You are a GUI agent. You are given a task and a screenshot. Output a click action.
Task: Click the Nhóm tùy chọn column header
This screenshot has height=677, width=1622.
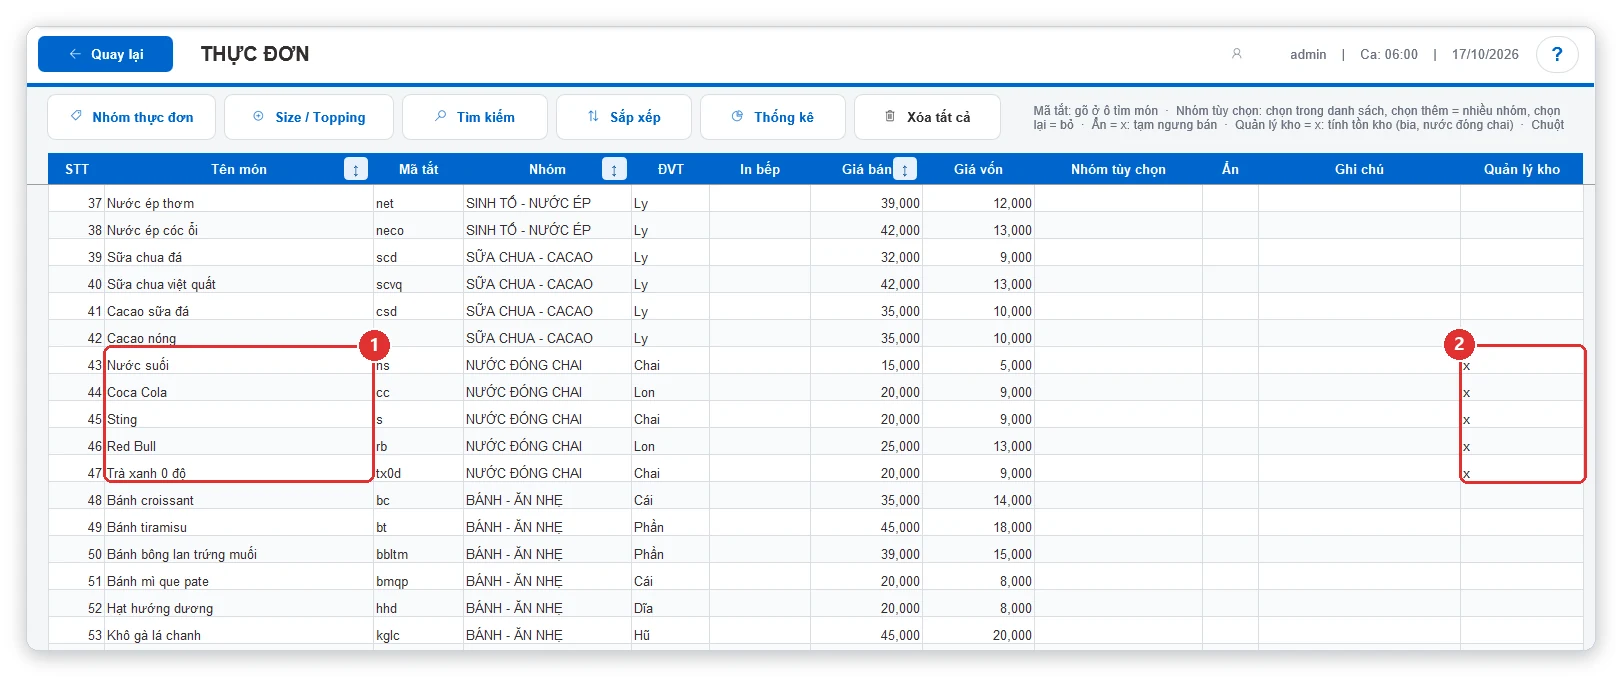pyautogui.click(x=1118, y=169)
